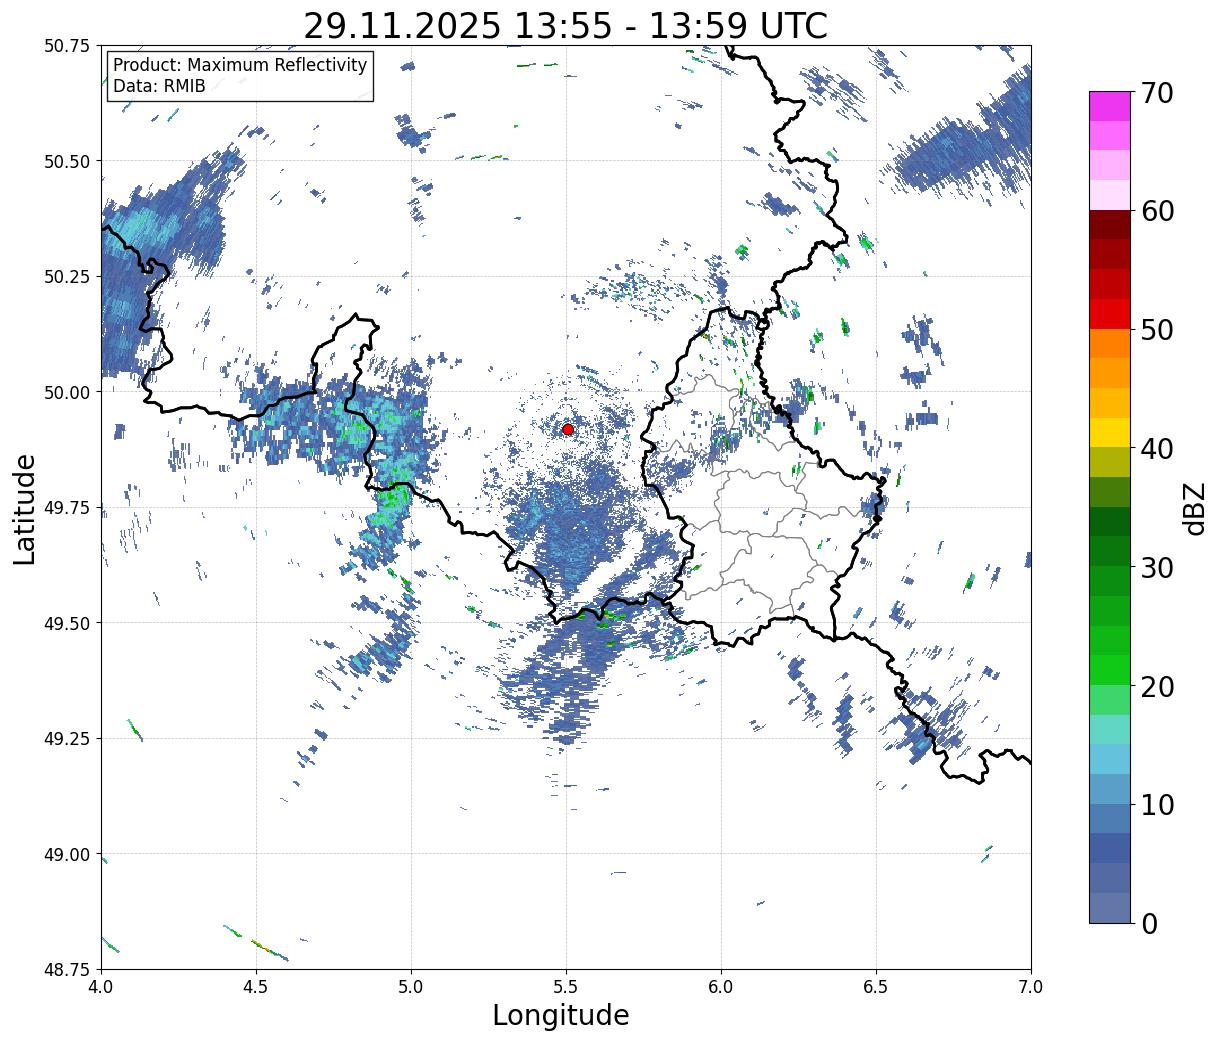Viewport: 1219px width, 1040px height.
Task: Click the 'Data: RMIB' legend text
Action: [x=159, y=87]
